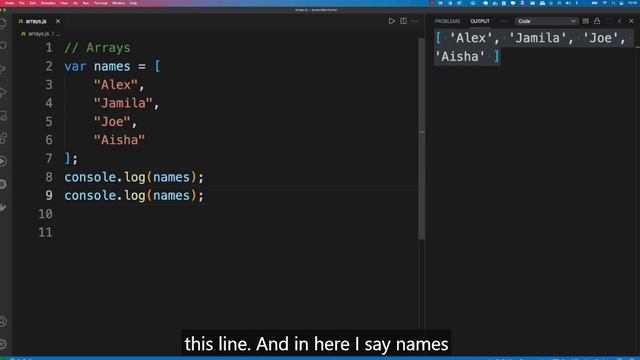Click the chat bubble icon in the activity bar
The width and height of the screenshot is (640, 360).
click(x=3, y=184)
